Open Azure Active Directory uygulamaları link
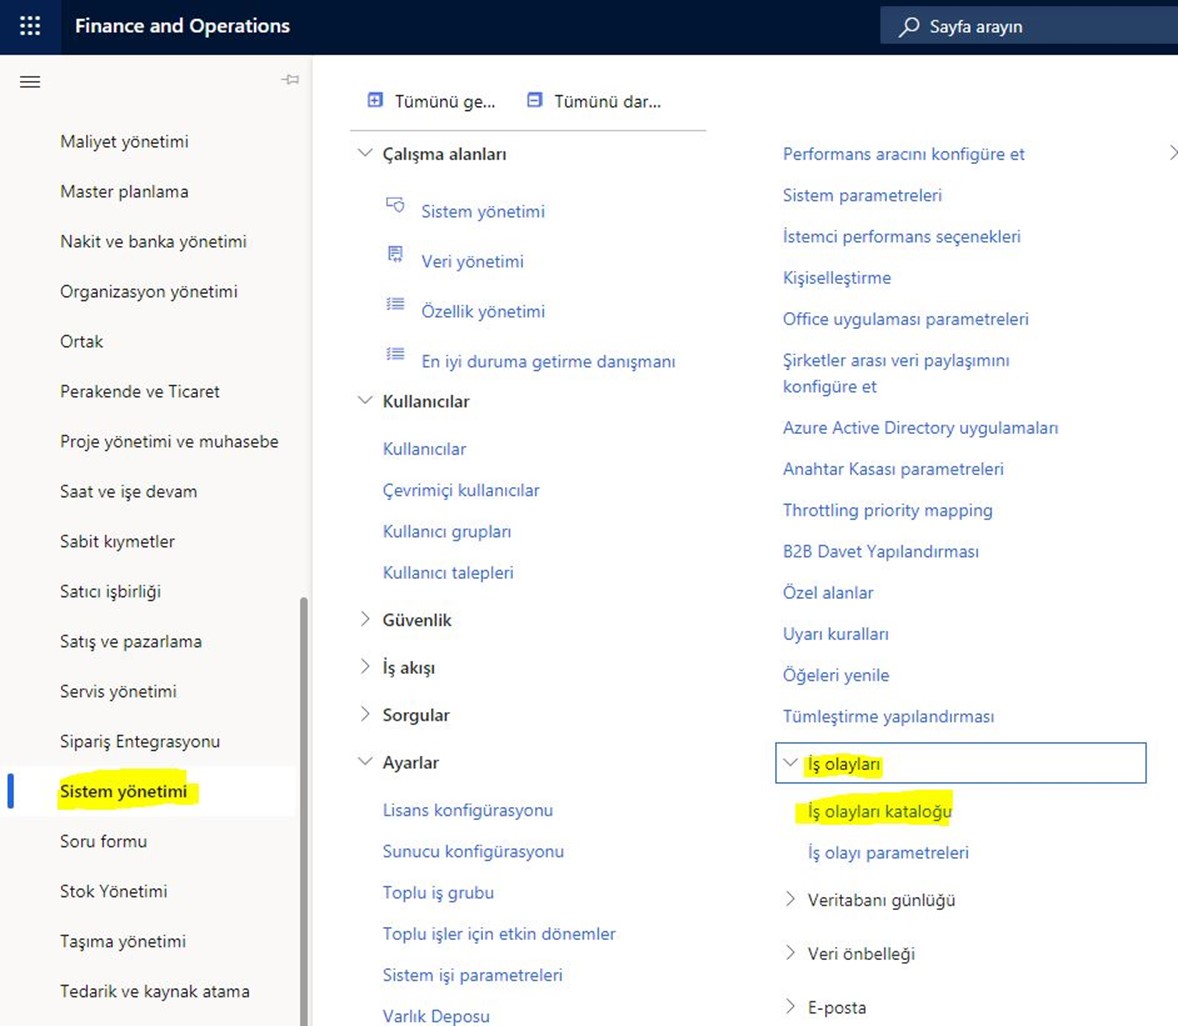1178x1026 pixels. 920,427
